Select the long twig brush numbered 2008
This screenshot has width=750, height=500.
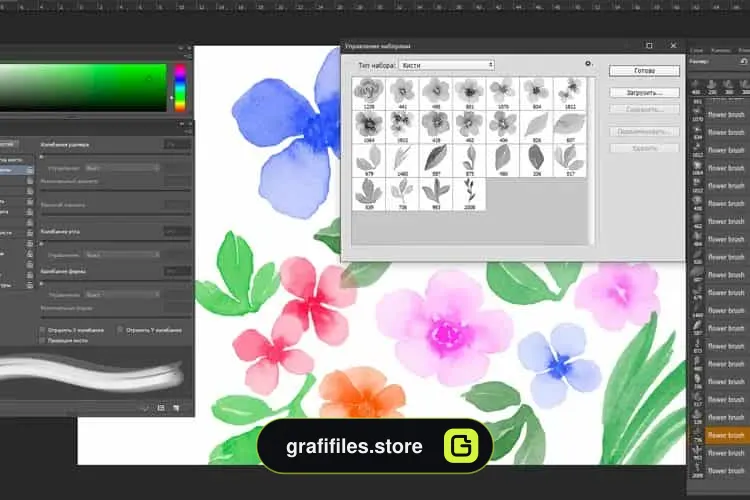(469, 194)
